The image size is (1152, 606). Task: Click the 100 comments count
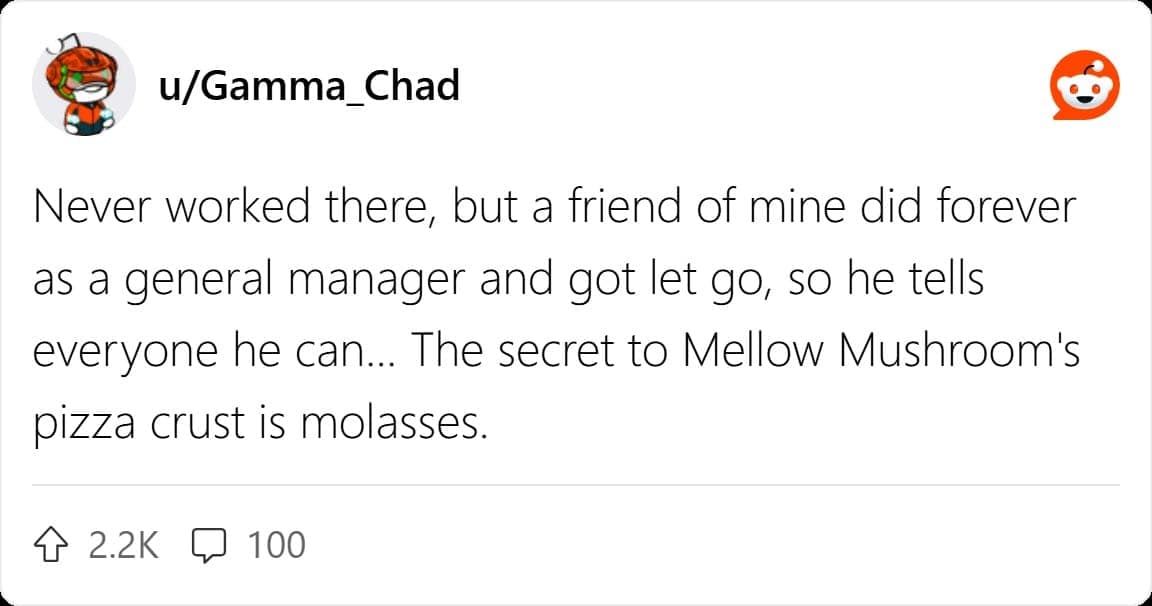point(276,545)
